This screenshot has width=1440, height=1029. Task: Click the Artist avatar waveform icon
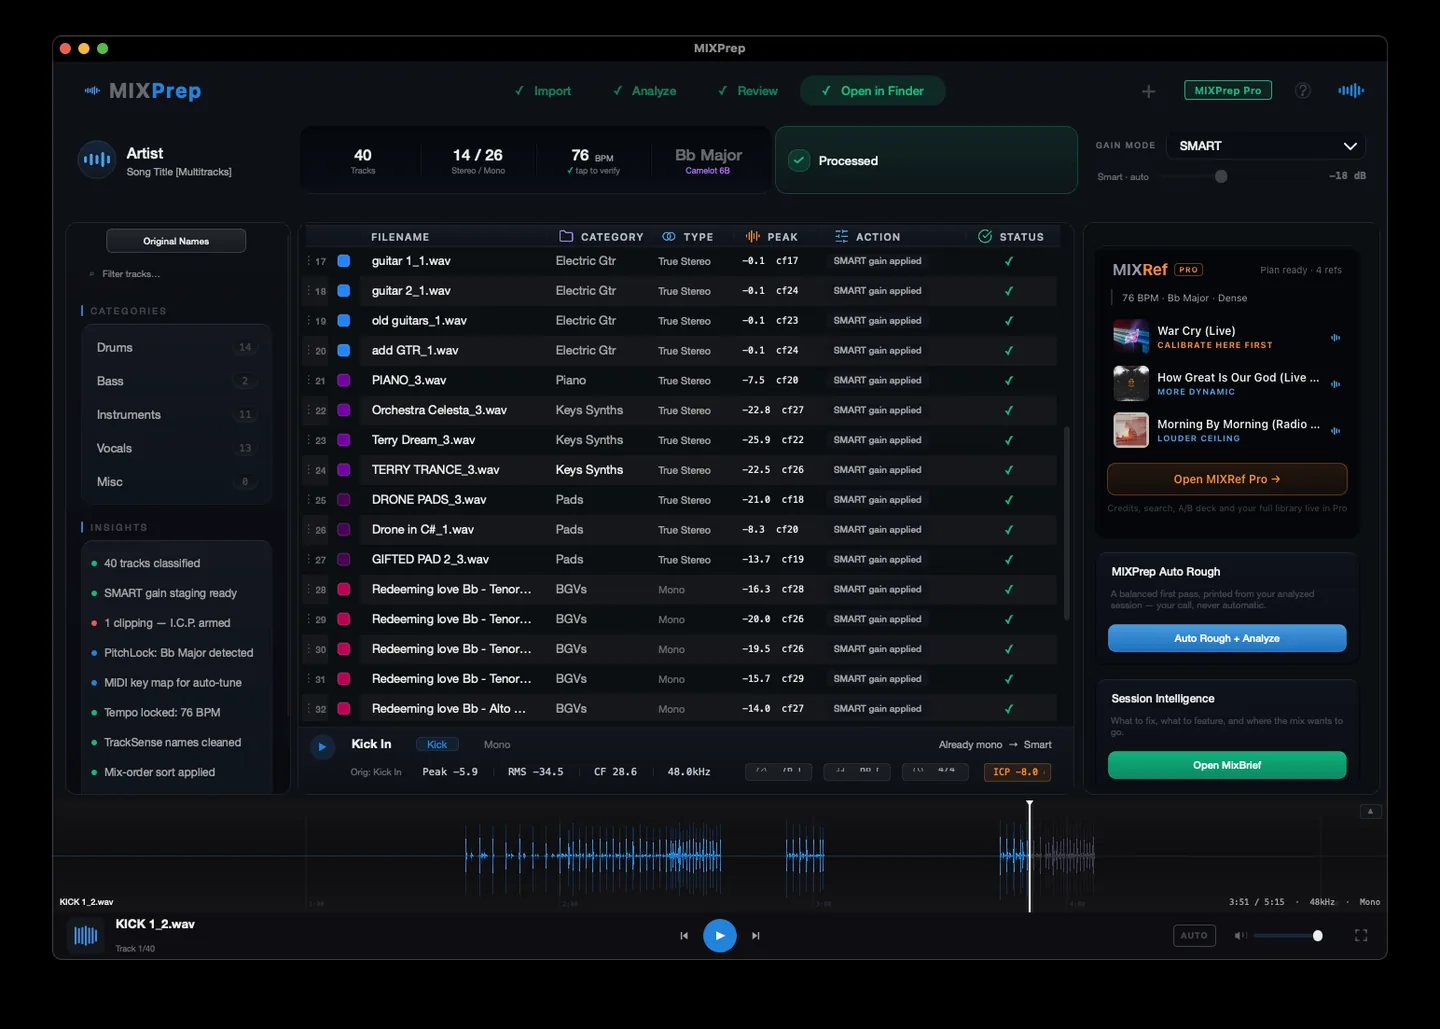point(97,159)
